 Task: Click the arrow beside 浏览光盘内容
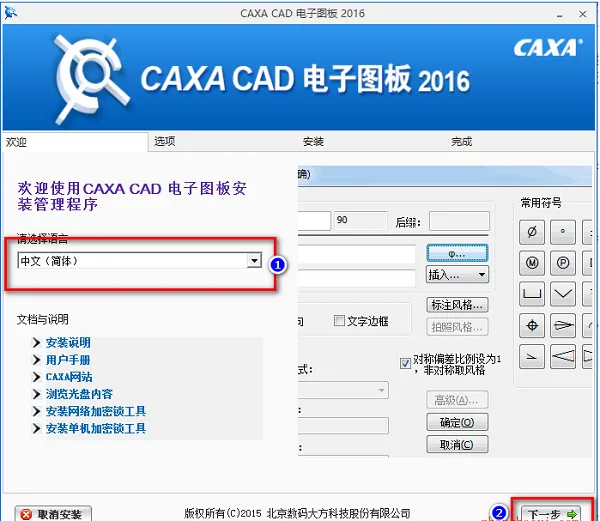(x=36, y=394)
